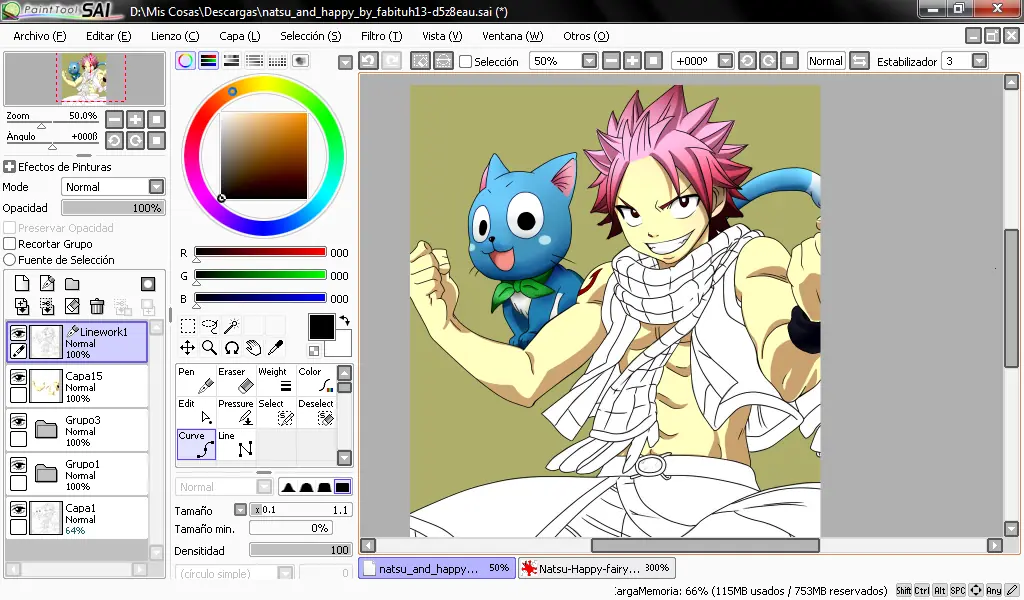Viewport: 1024px width, 600px height.
Task: Select the magic wand tool
Action: click(x=232, y=326)
